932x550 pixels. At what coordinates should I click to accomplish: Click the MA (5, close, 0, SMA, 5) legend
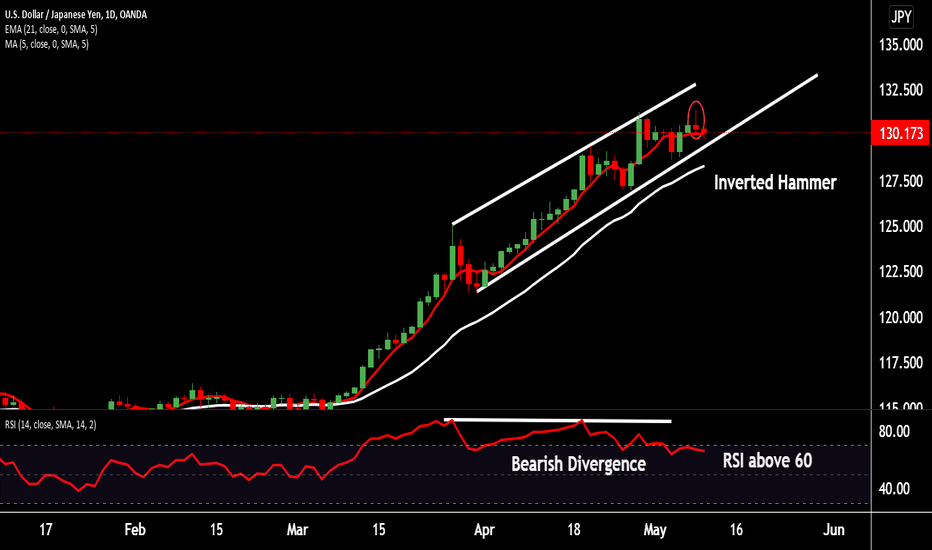pos(47,44)
